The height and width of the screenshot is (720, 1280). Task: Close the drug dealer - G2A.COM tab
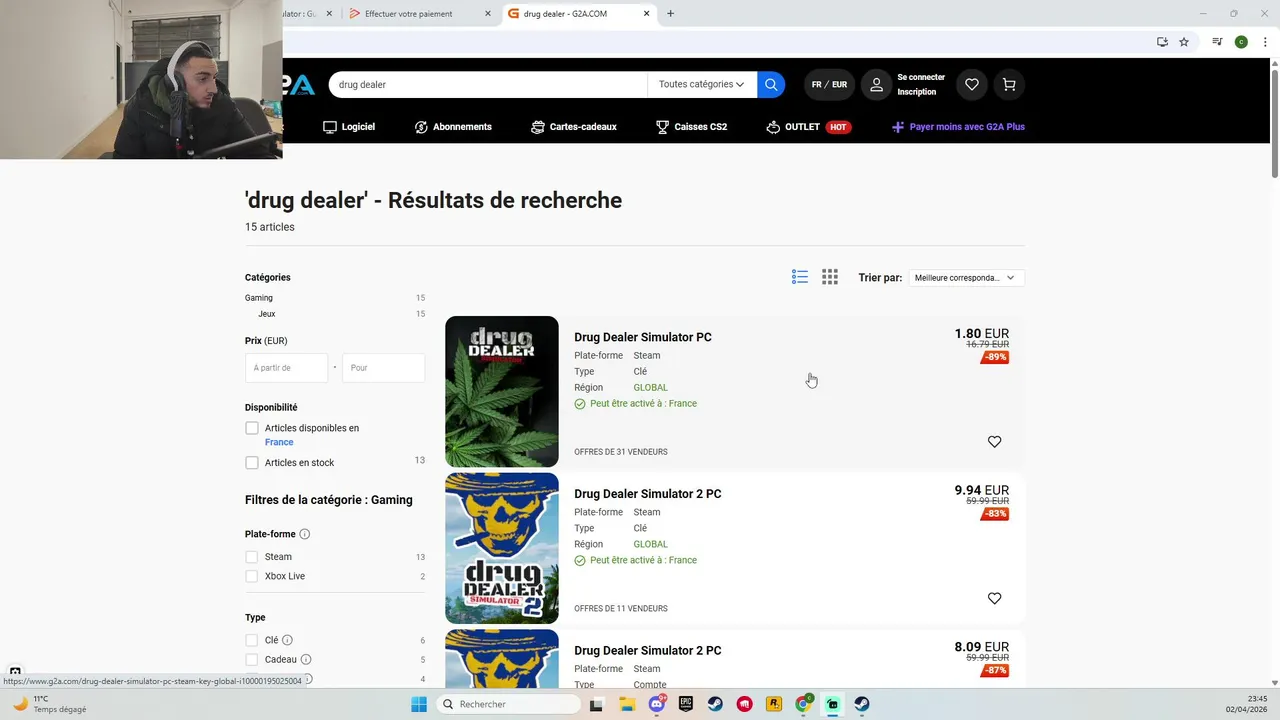[x=647, y=14]
